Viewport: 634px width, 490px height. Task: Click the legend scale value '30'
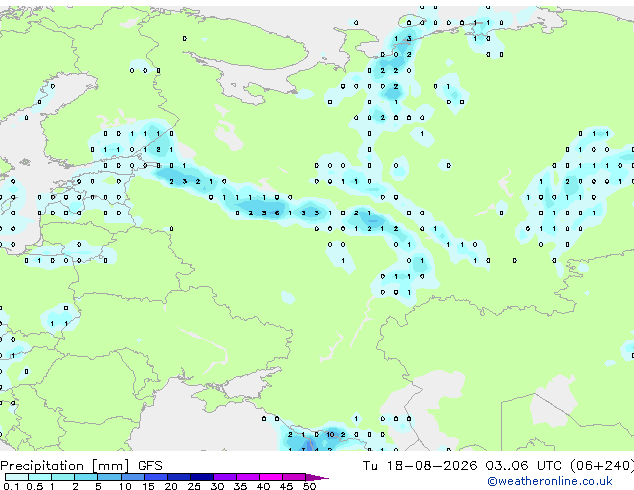pyautogui.click(x=217, y=486)
